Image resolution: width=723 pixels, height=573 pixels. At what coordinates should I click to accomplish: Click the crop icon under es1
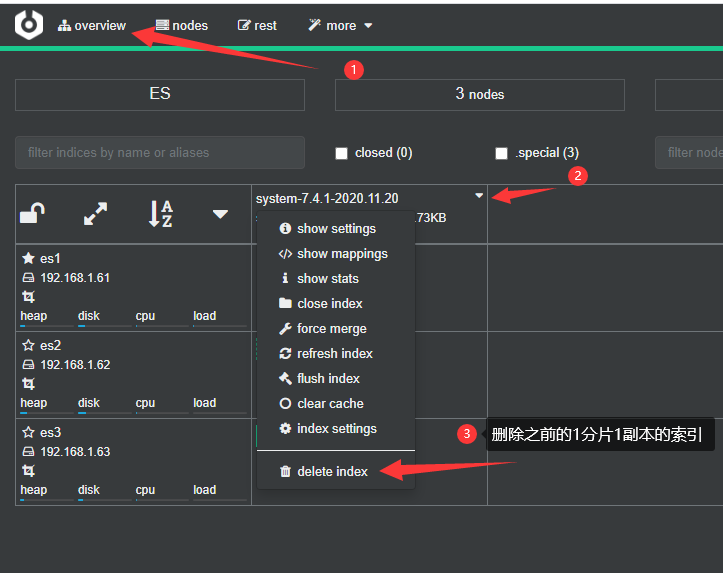[28, 296]
